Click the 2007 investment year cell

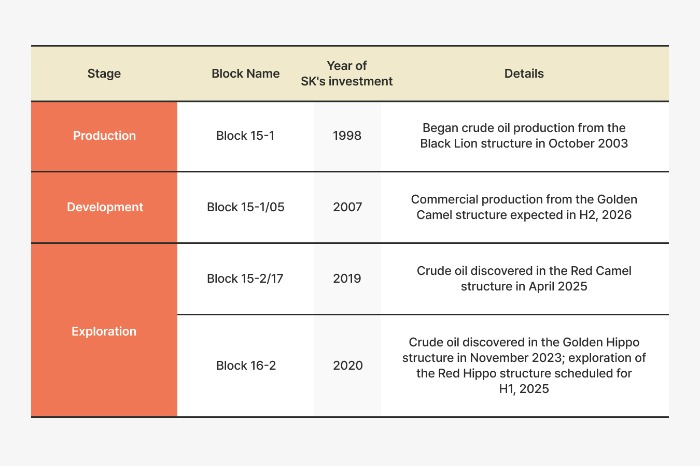click(347, 207)
